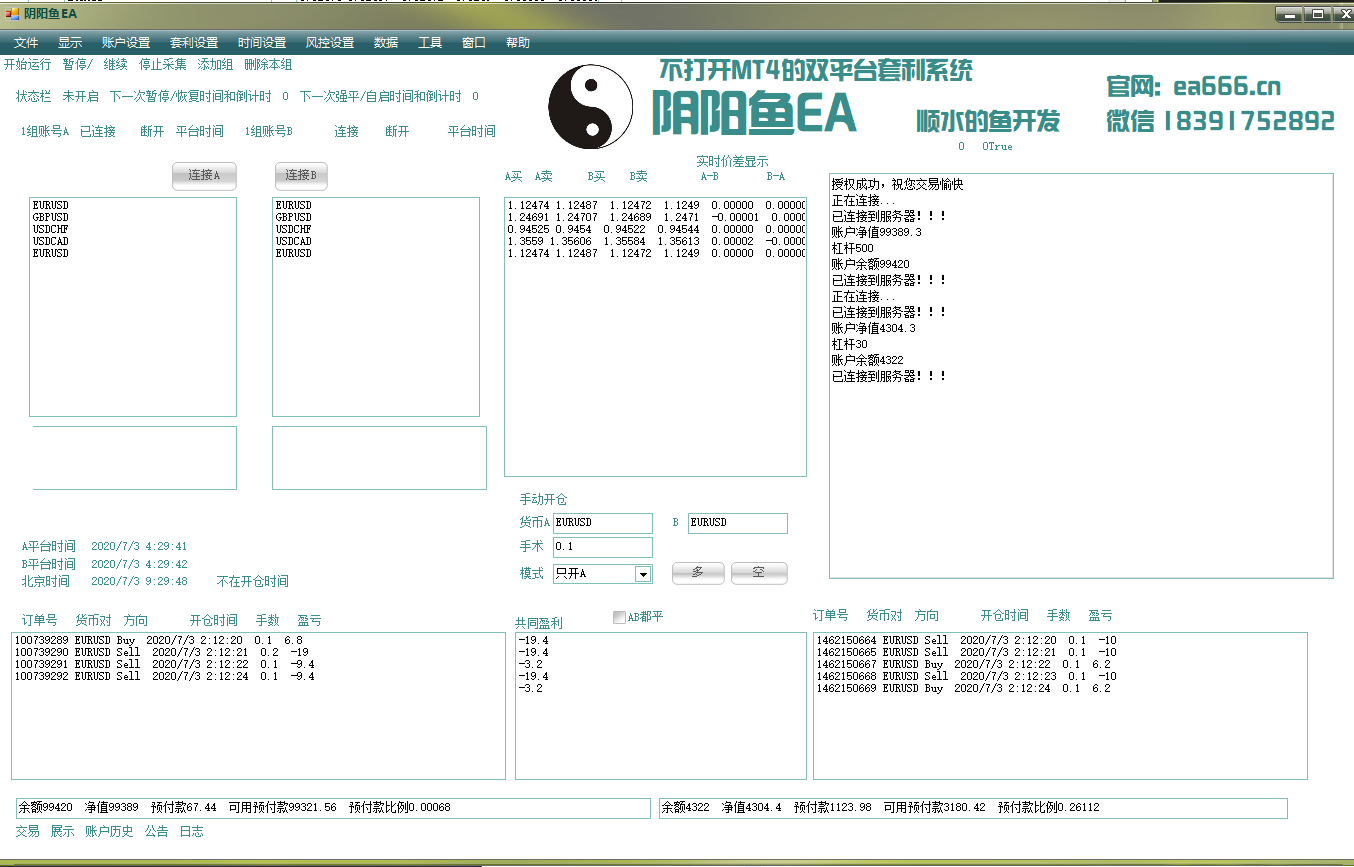
Task: Click the 多 (long) button
Action: 697,573
